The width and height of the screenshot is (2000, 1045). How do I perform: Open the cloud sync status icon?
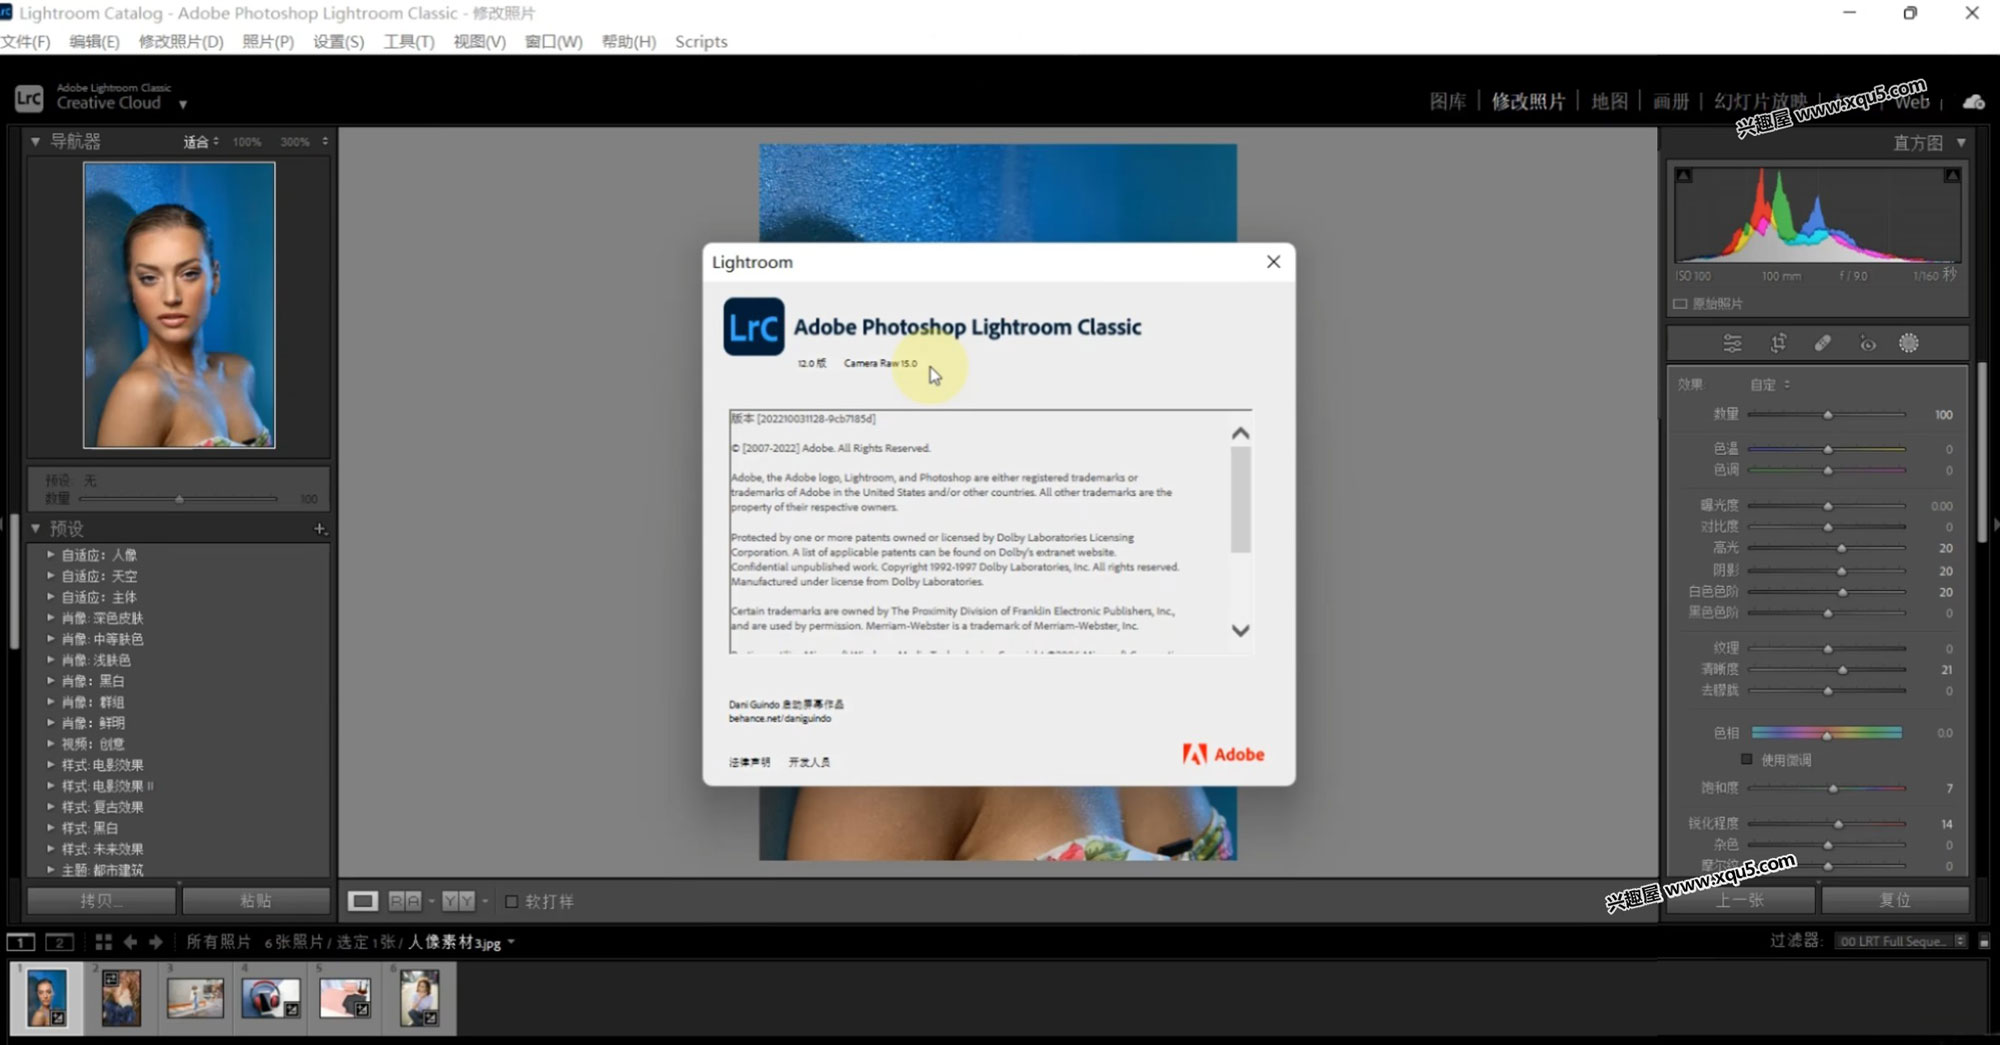(1974, 102)
